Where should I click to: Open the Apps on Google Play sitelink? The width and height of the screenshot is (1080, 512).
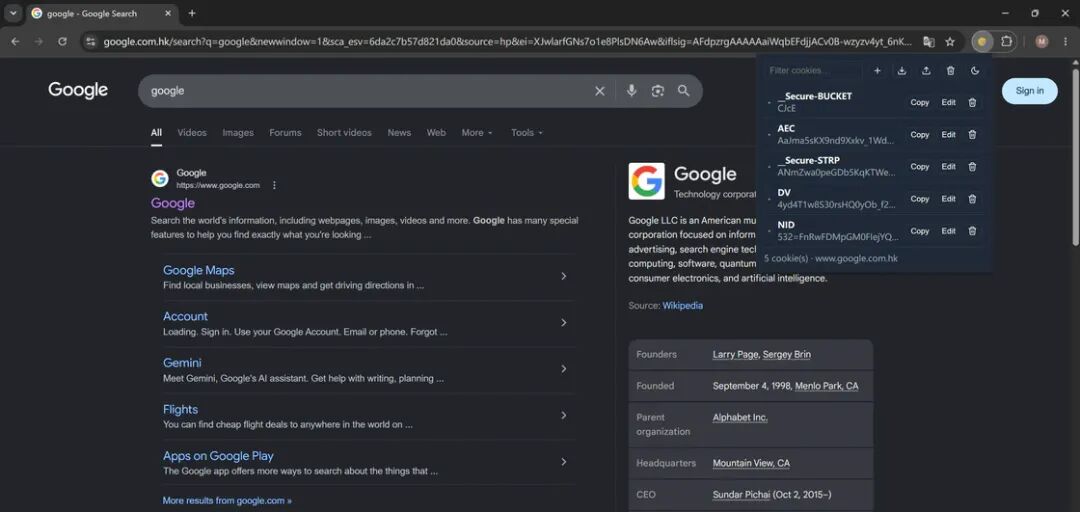(x=218, y=455)
